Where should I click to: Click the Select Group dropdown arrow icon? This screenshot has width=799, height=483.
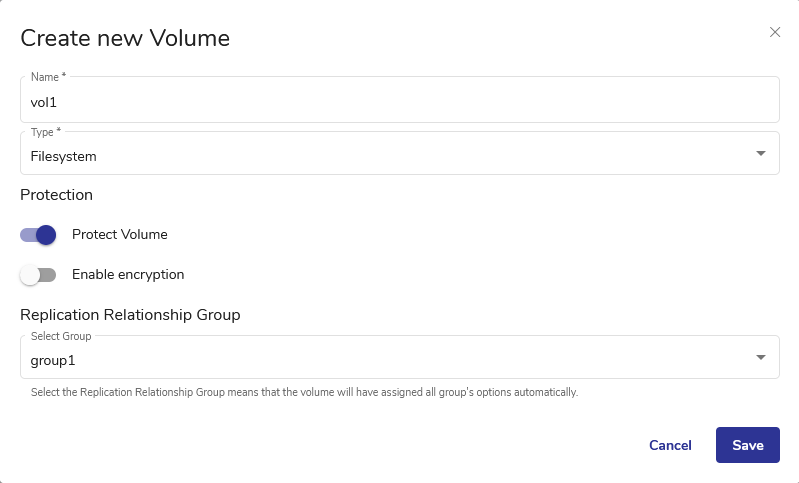click(x=761, y=358)
